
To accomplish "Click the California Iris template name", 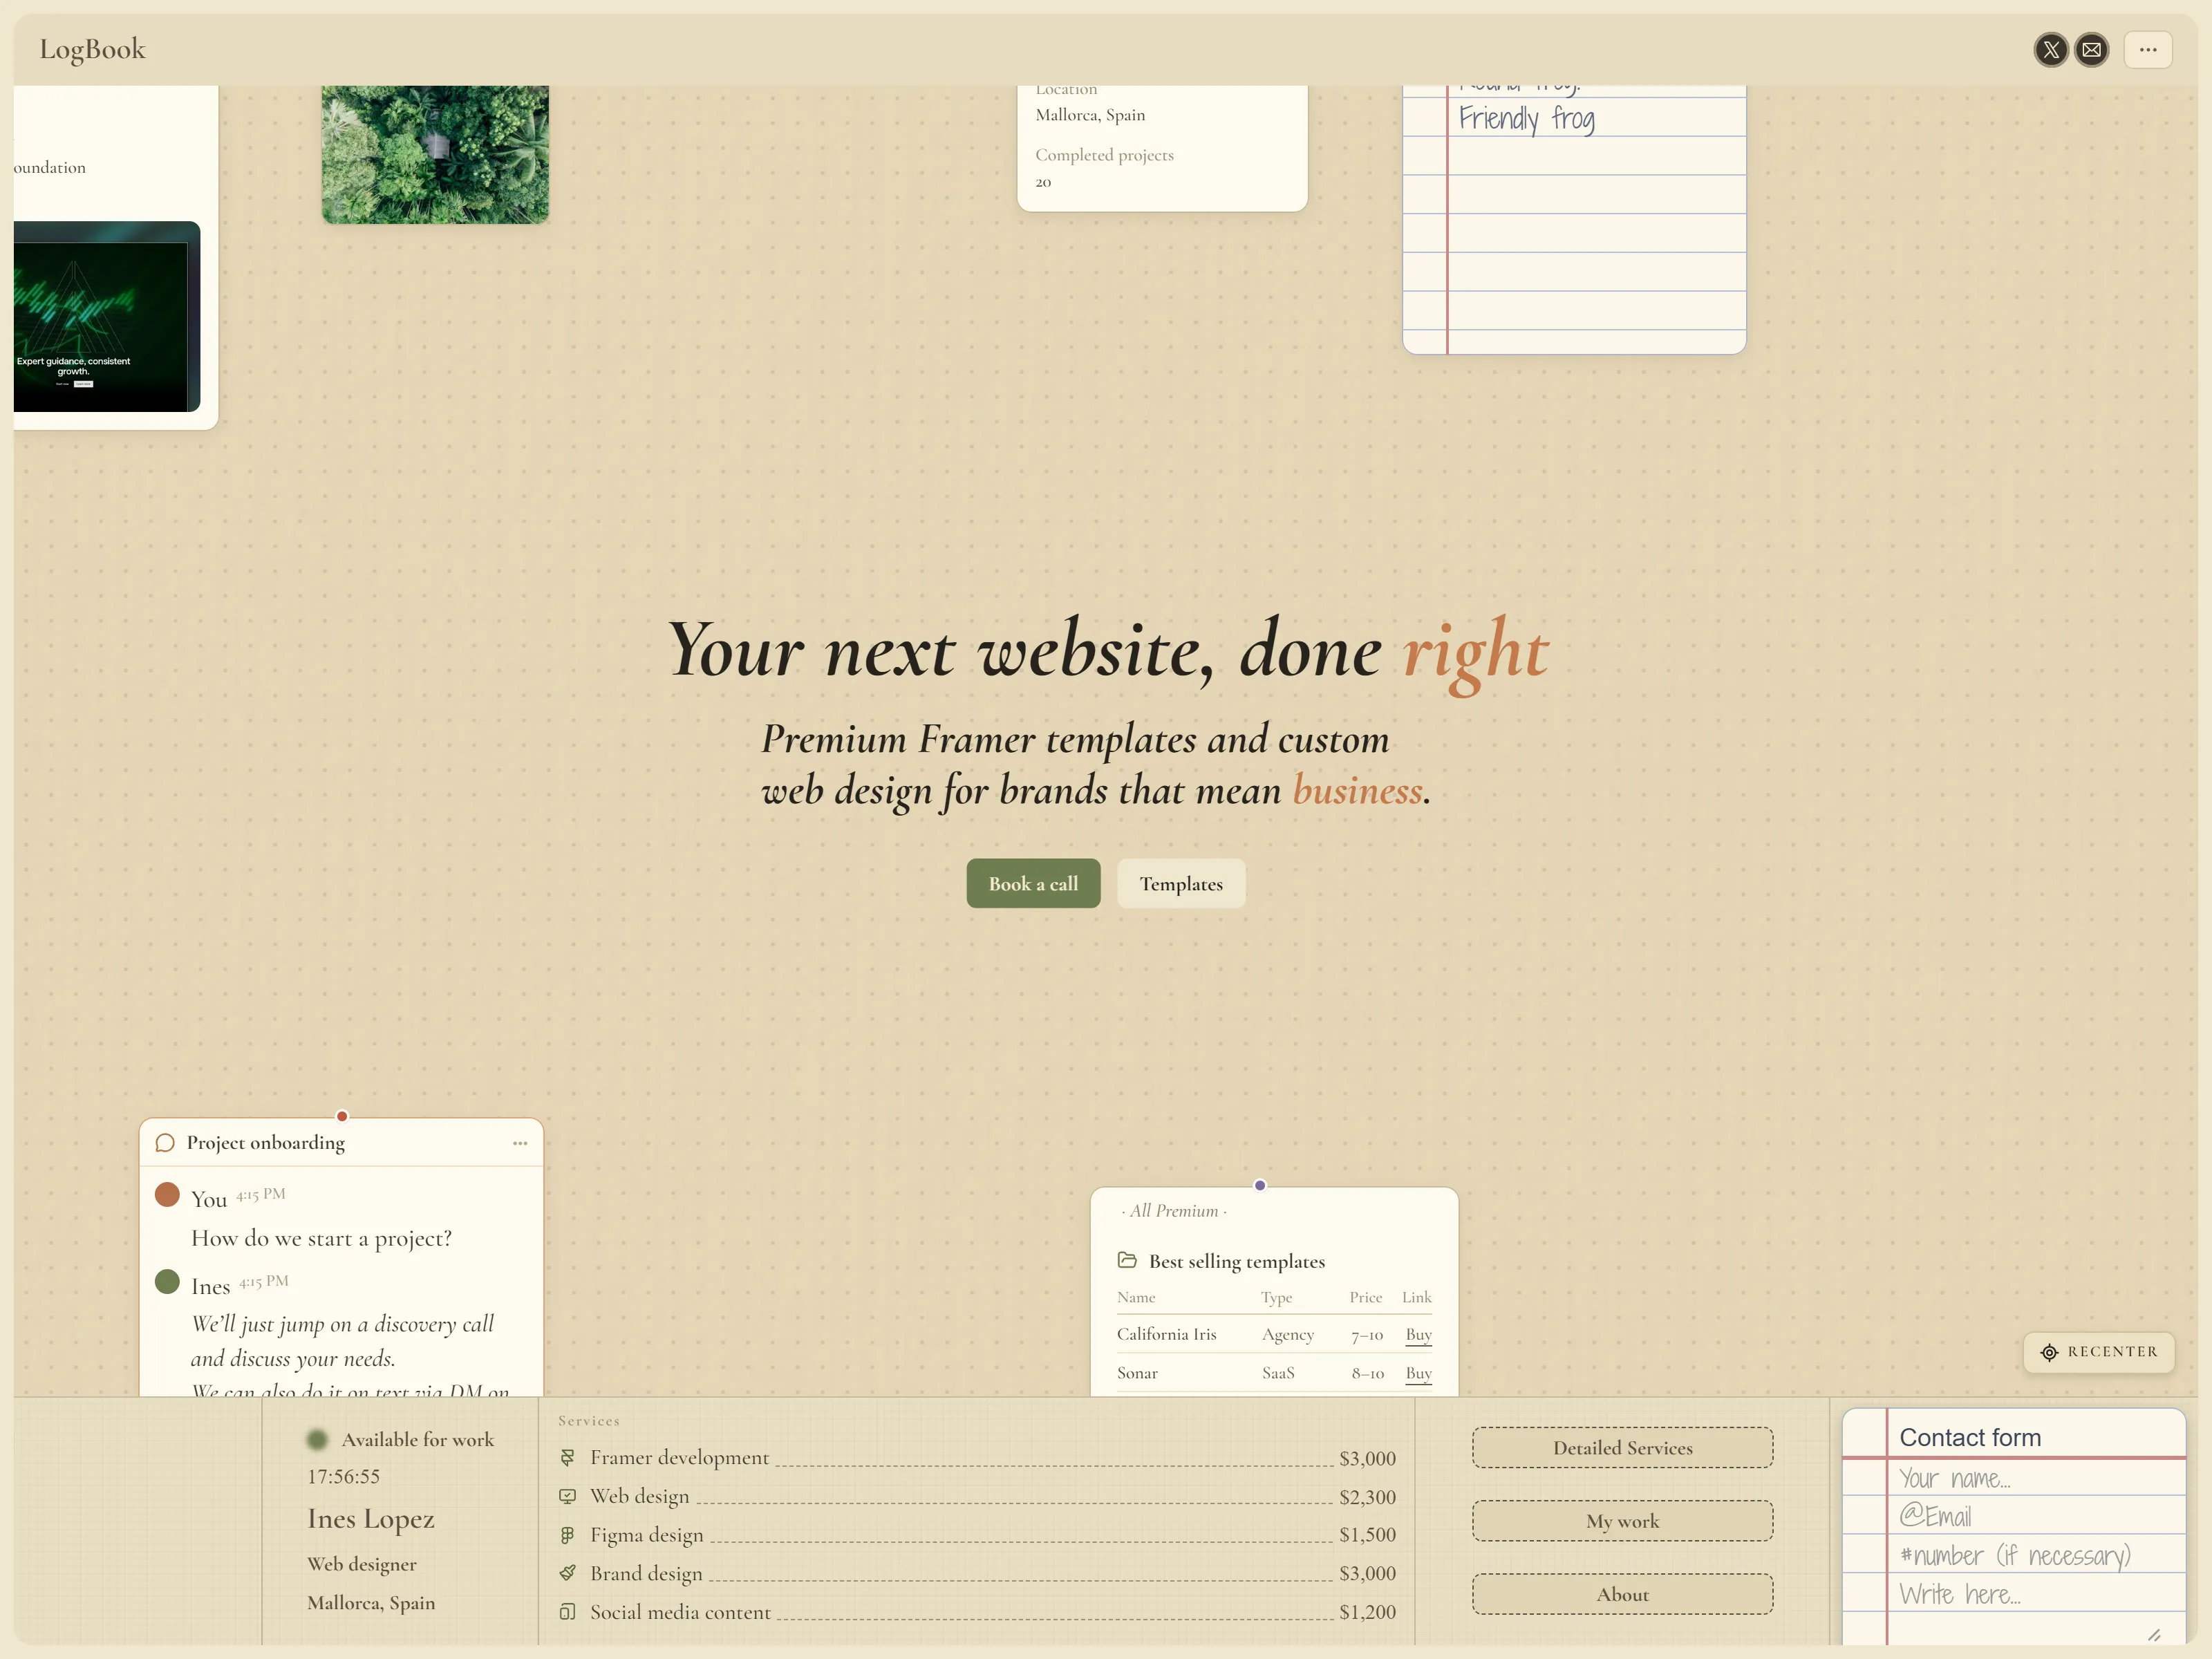I will [1166, 1334].
